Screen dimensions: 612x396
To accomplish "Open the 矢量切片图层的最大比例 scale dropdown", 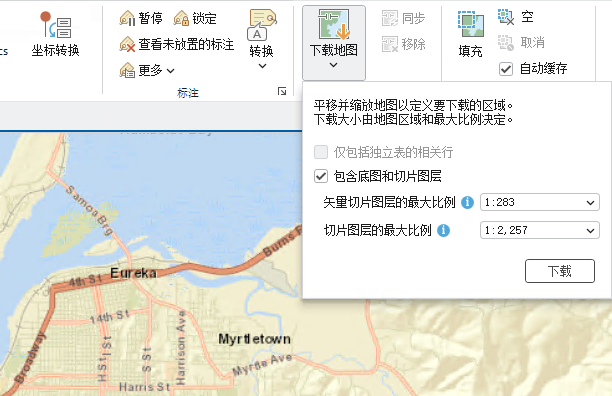I will pos(540,202).
